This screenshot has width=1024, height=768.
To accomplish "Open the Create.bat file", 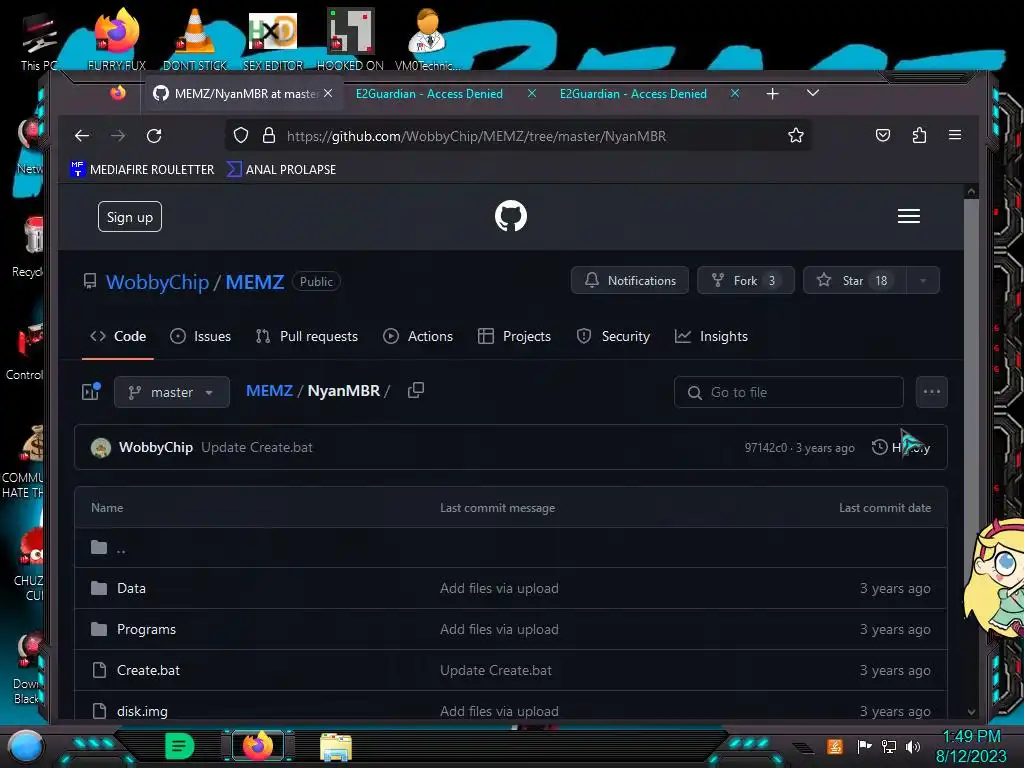I will 148,670.
